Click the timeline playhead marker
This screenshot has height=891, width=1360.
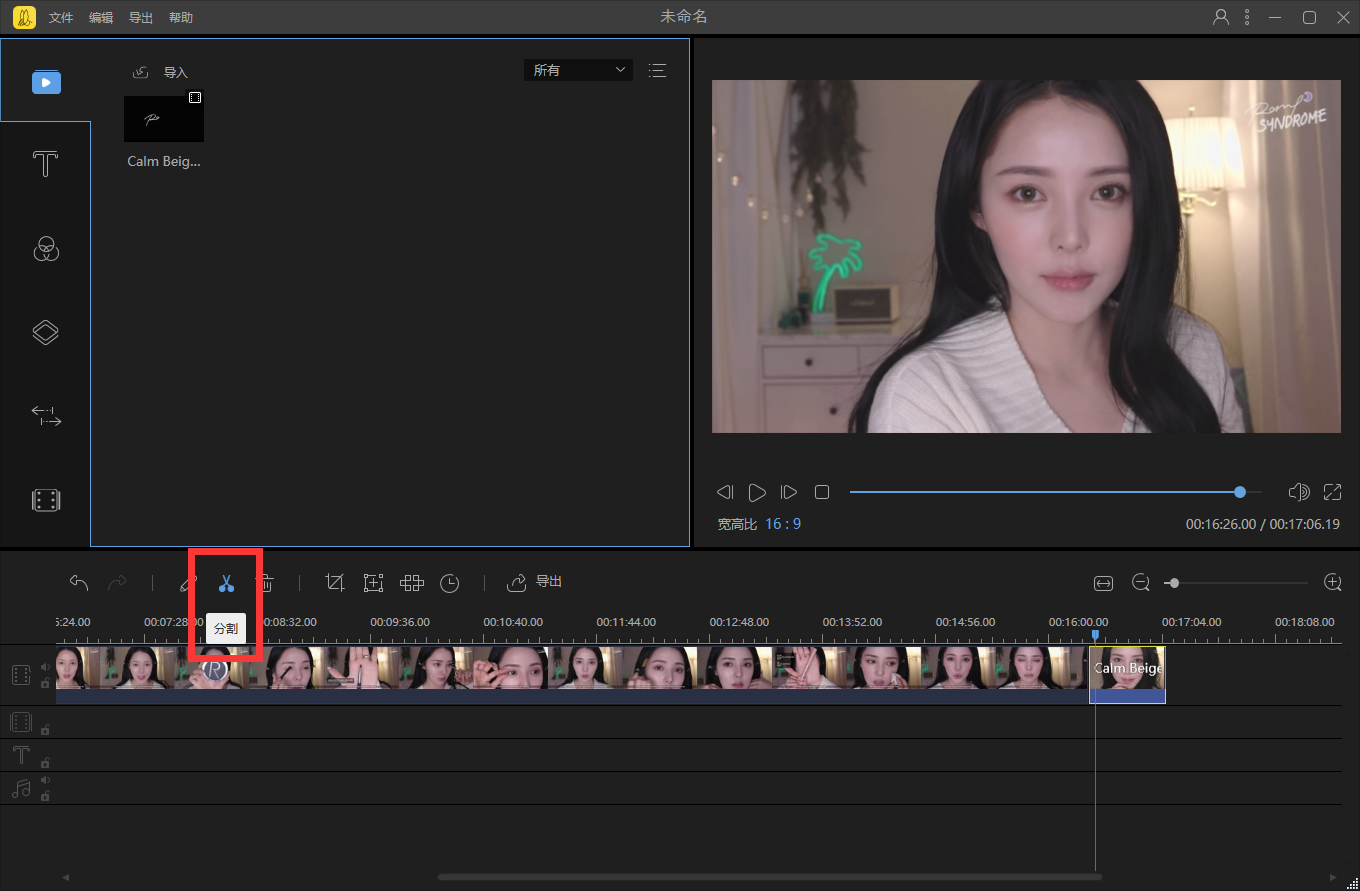coord(1095,635)
